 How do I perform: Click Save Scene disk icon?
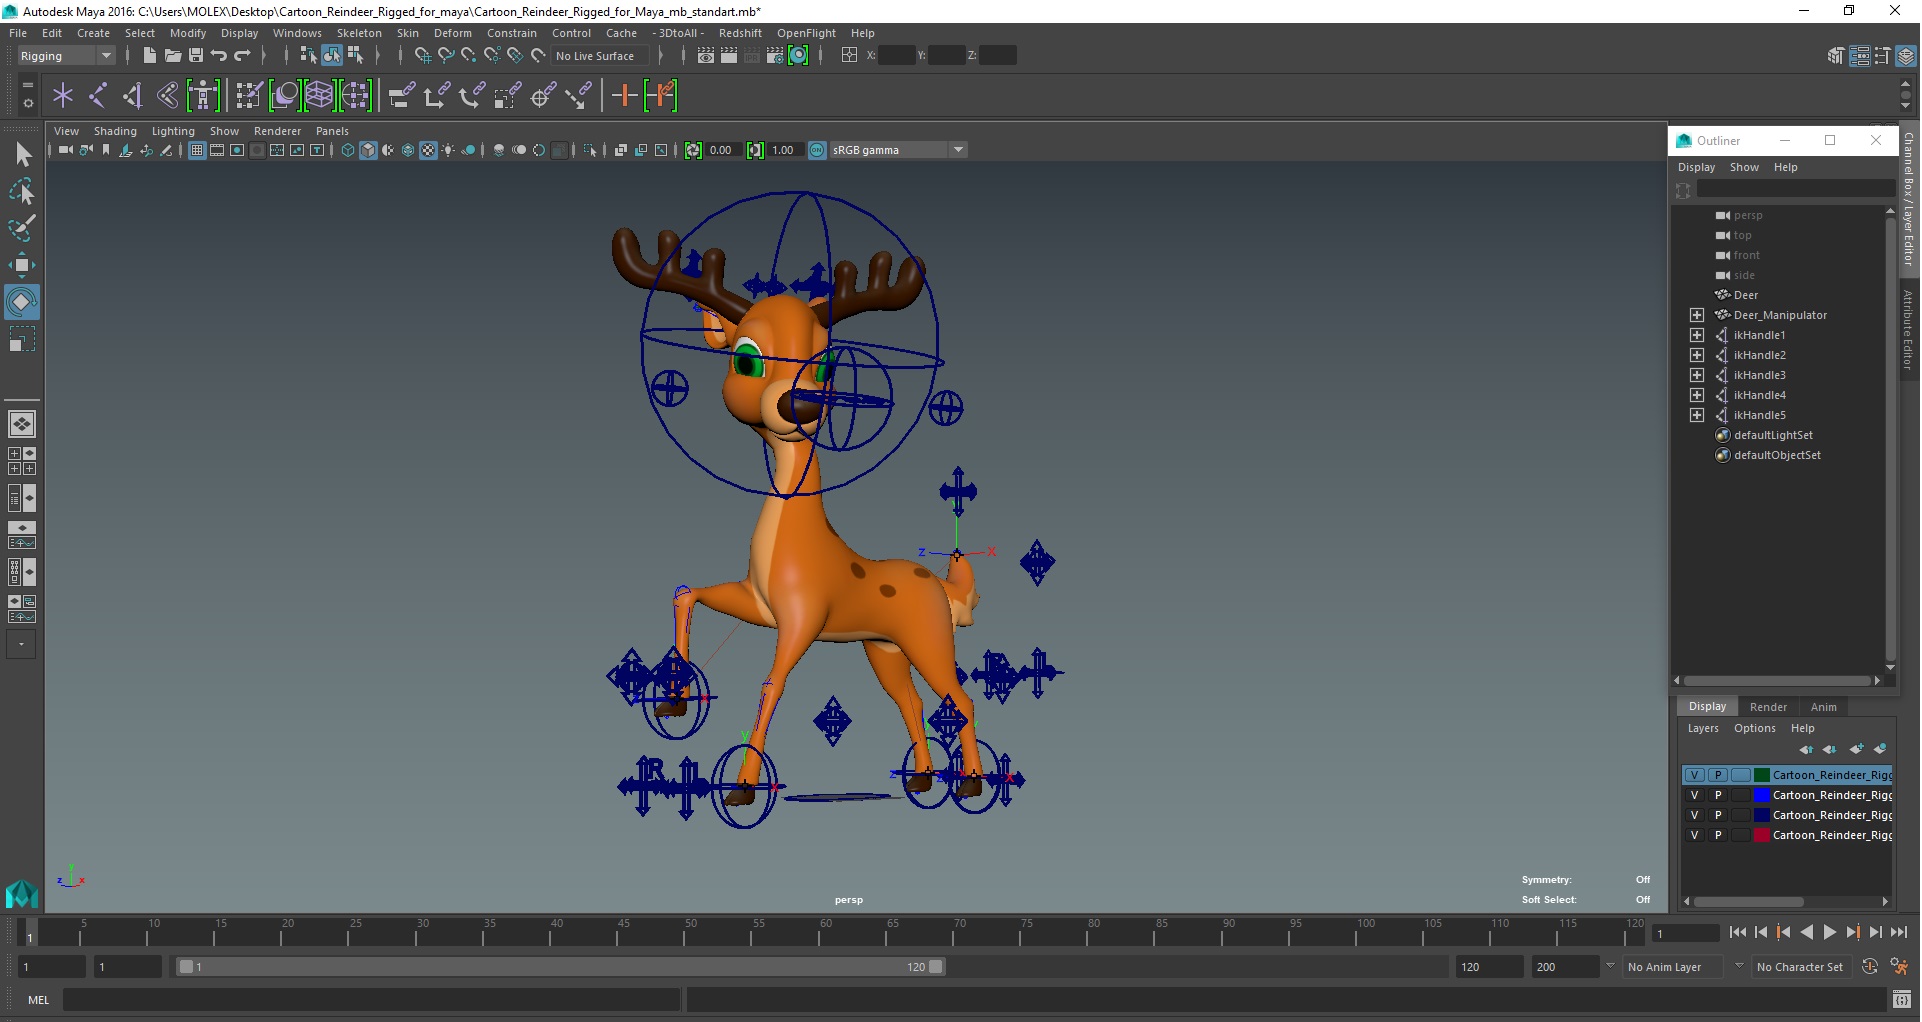tap(196, 56)
